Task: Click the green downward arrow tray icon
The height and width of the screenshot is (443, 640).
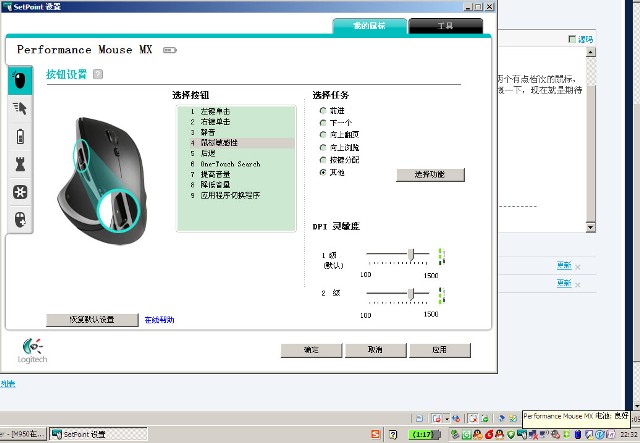Action: pos(567,434)
